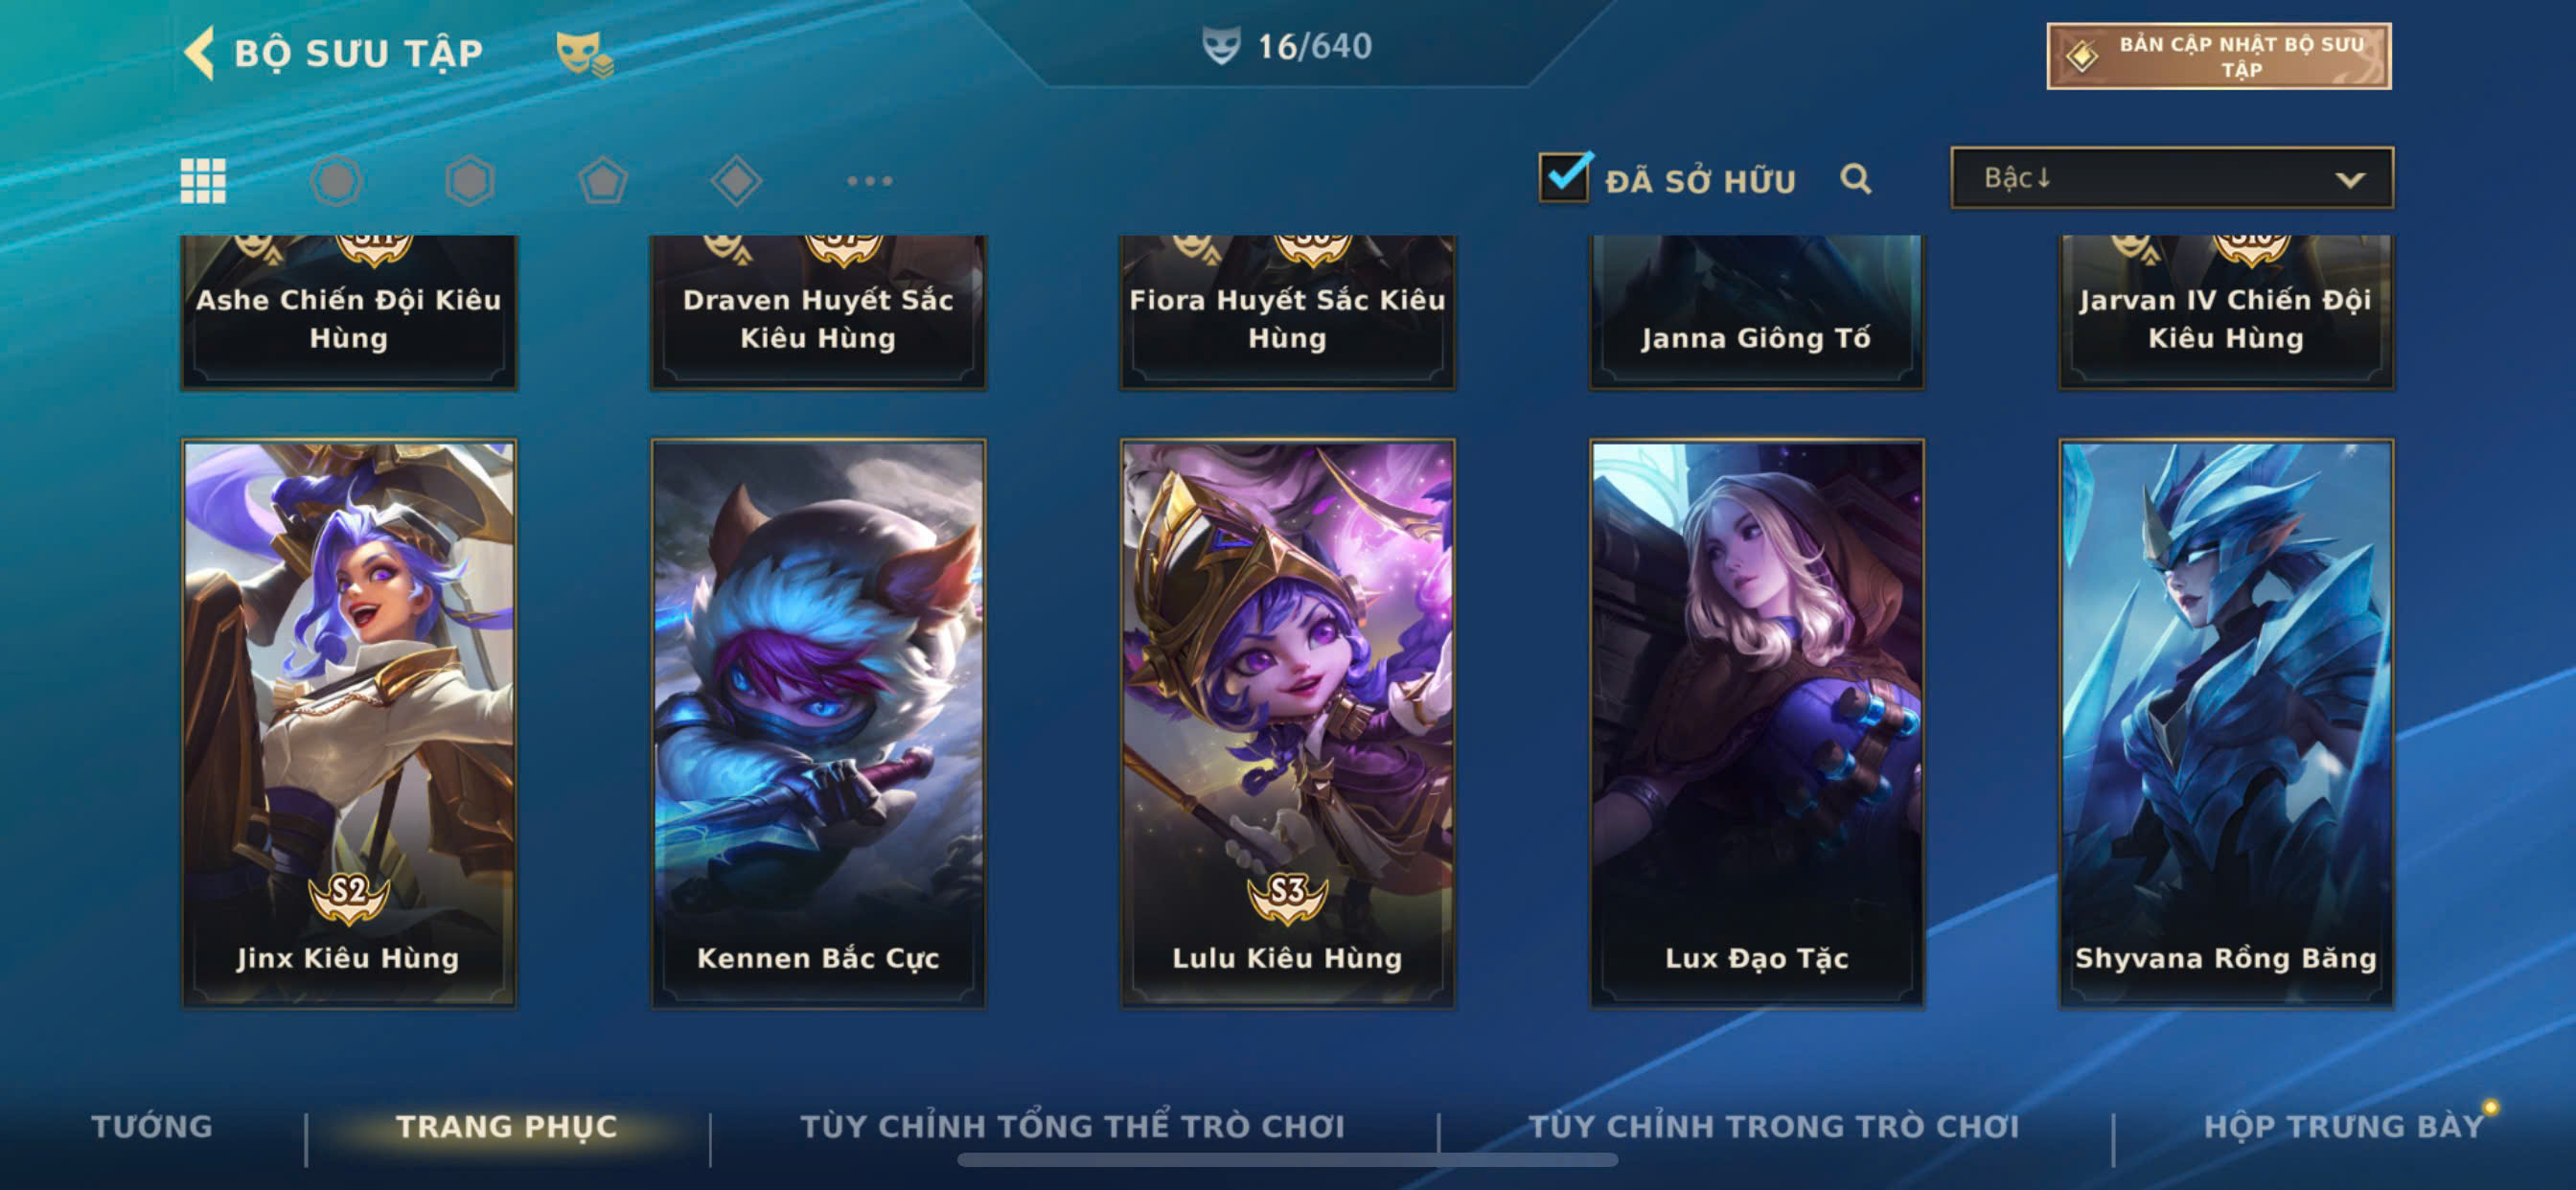This screenshot has width=2576, height=1190.
Task: Select the Lux Đạo Tặc skin card
Action: coord(1757,723)
